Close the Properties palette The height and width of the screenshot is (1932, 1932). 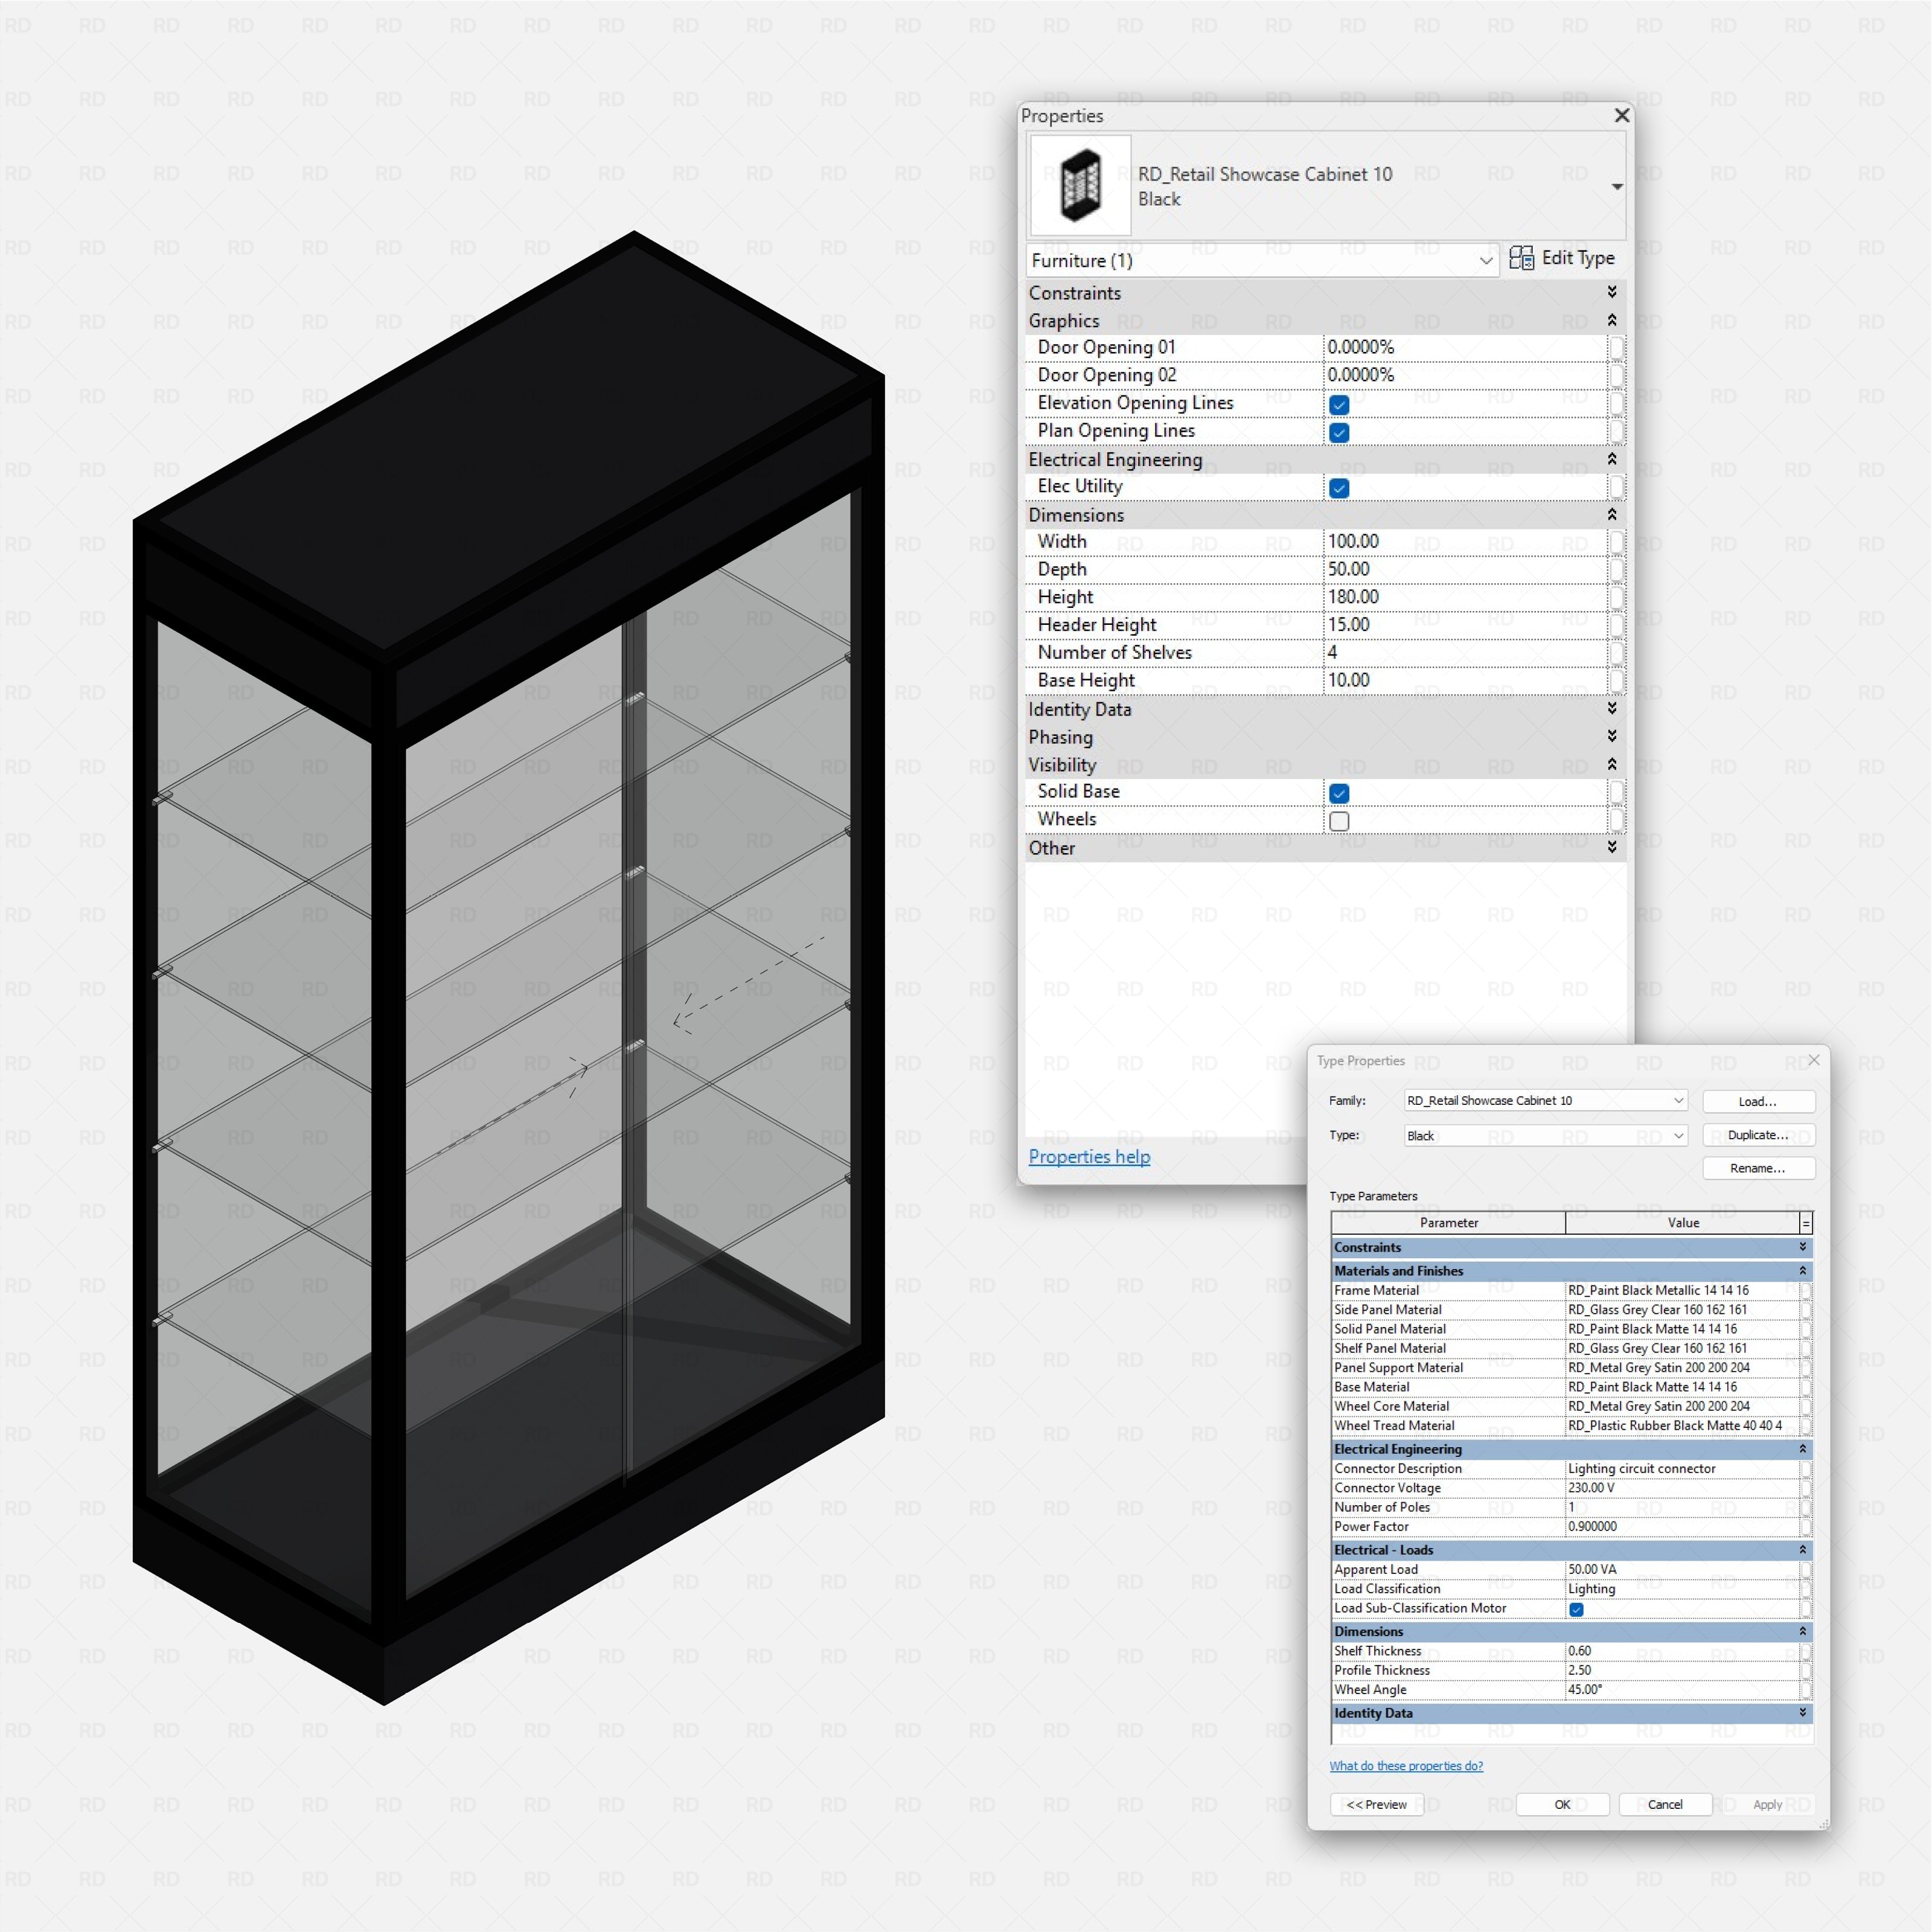coord(1621,116)
